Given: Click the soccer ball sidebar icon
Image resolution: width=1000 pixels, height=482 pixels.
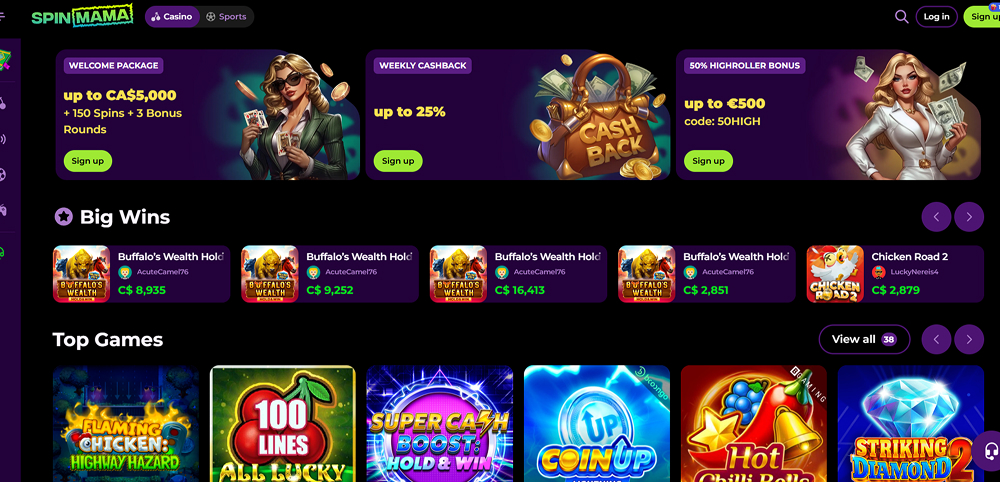Looking at the screenshot, I should coord(3,173).
